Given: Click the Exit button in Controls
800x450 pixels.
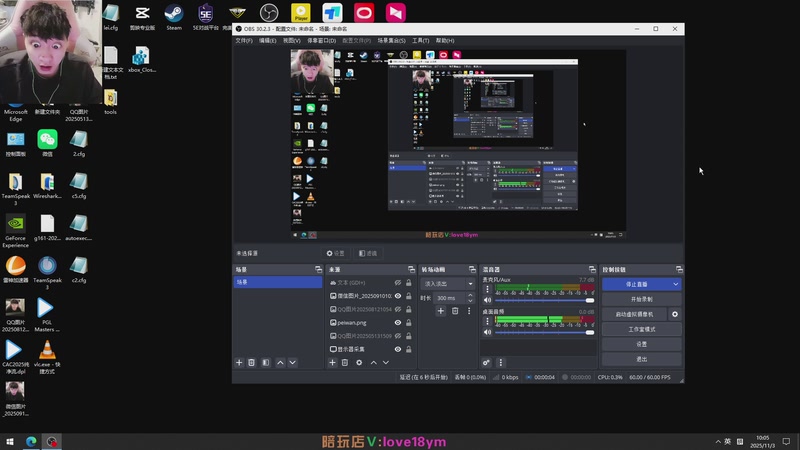Looking at the screenshot, I should 641,359.
